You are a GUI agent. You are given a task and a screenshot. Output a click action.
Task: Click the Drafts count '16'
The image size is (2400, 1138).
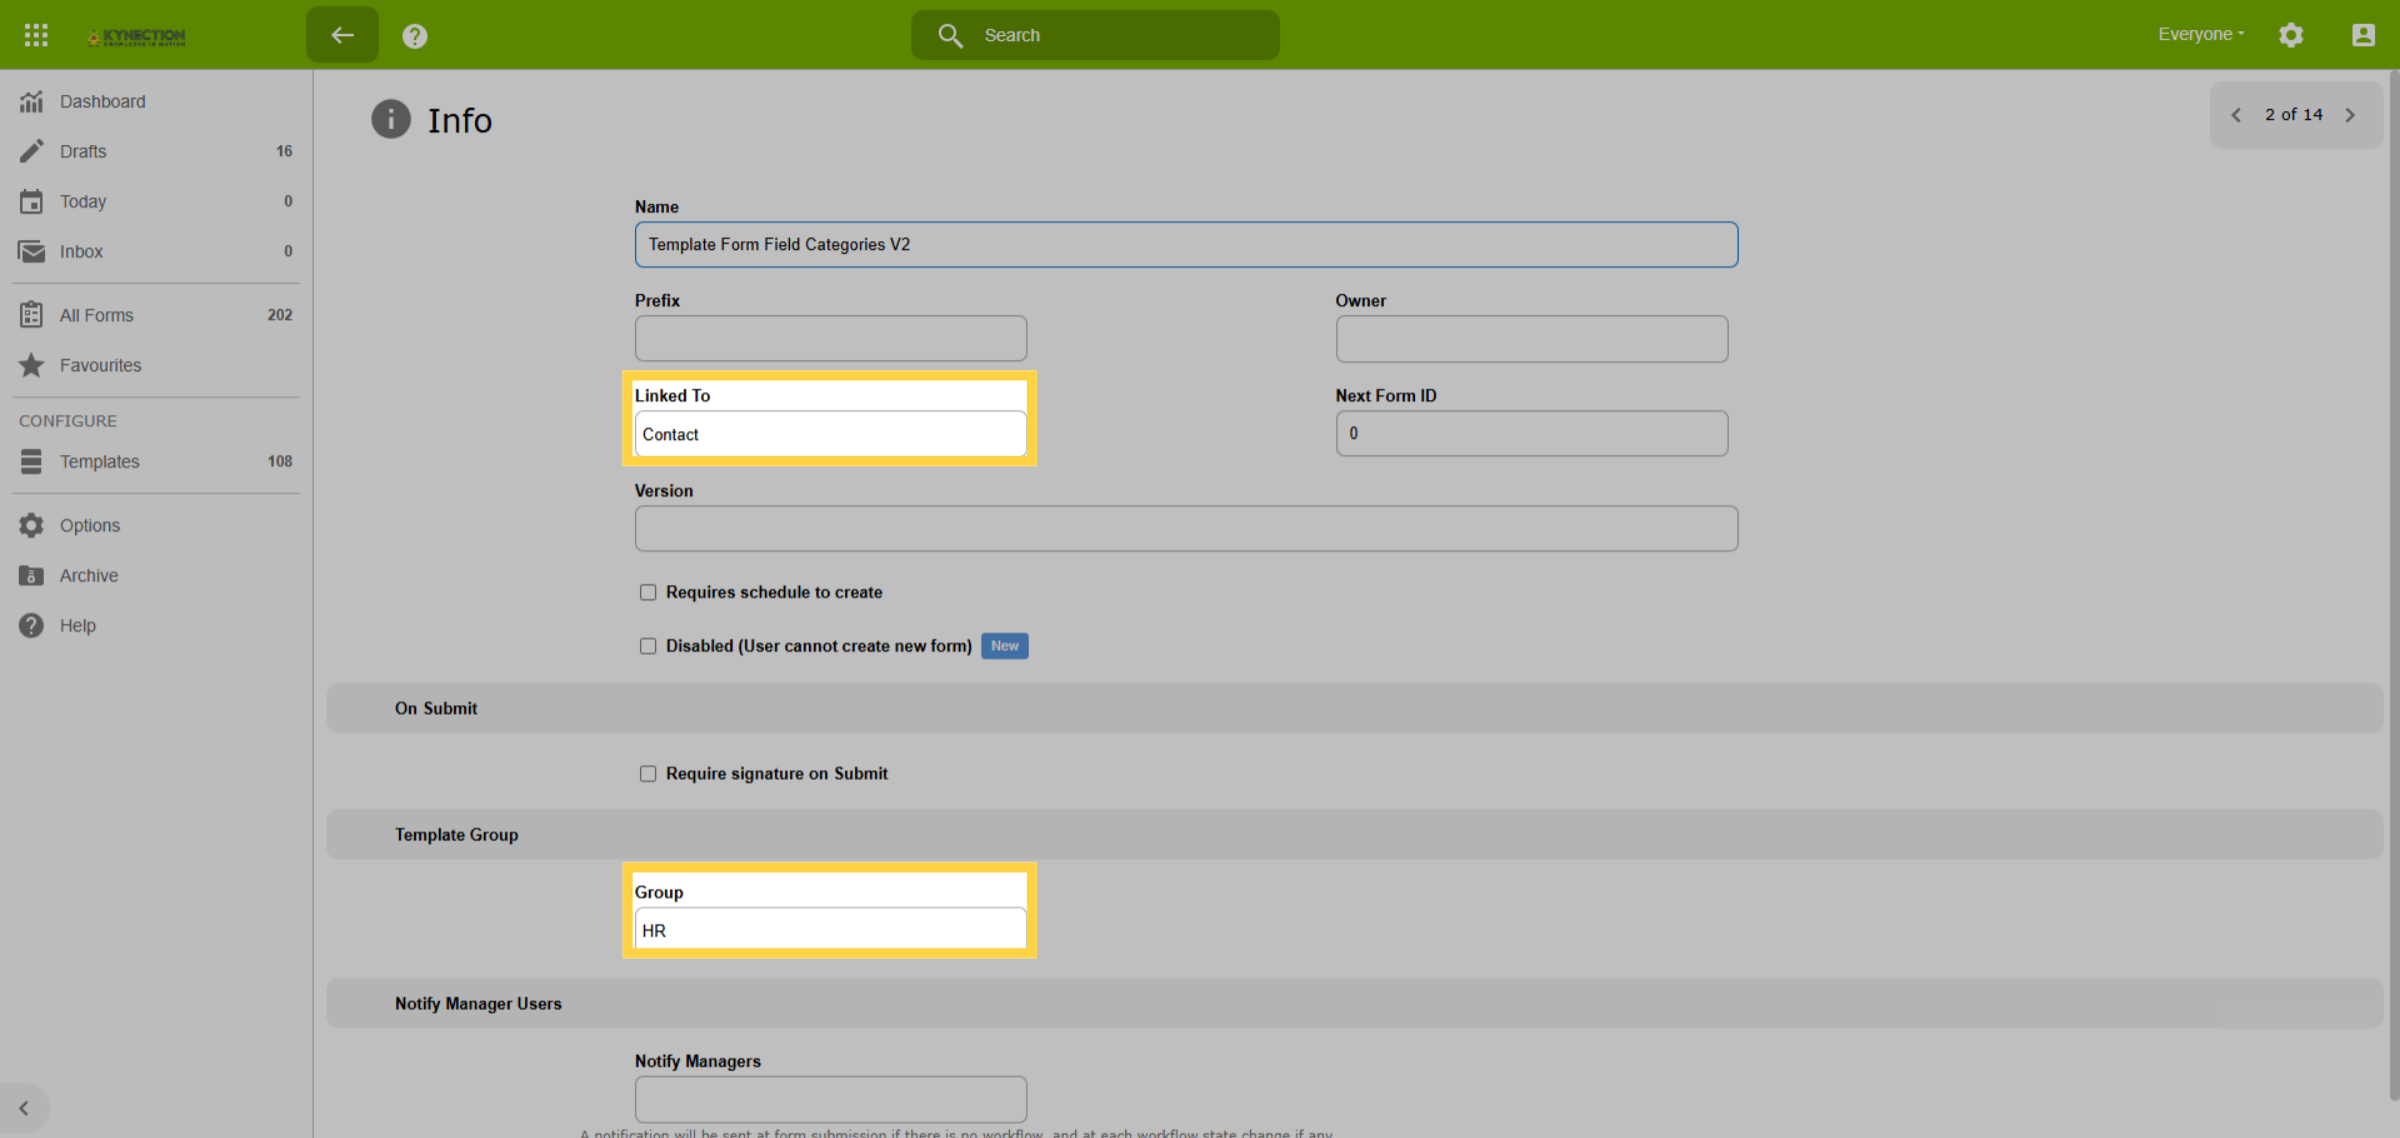(x=284, y=151)
